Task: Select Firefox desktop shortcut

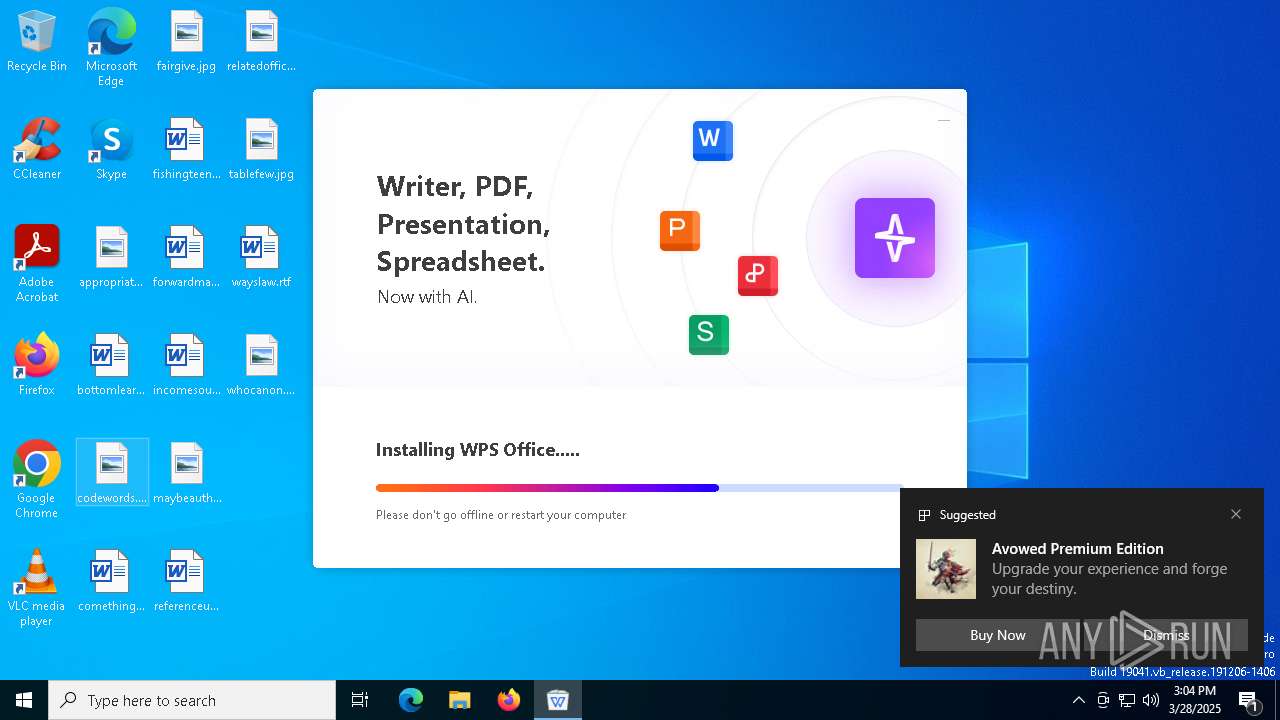Action: [x=37, y=366]
